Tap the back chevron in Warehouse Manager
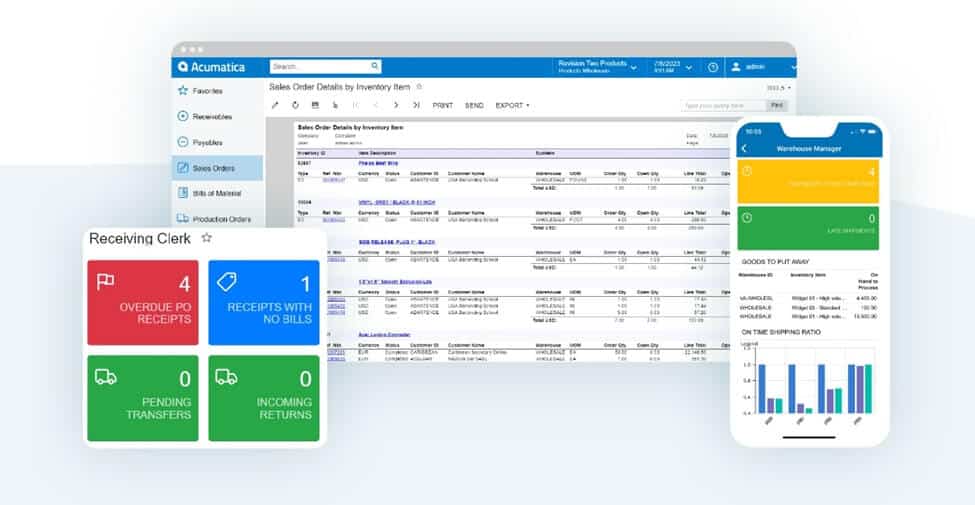This screenshot has height=505, width=975. click(744, 149)
